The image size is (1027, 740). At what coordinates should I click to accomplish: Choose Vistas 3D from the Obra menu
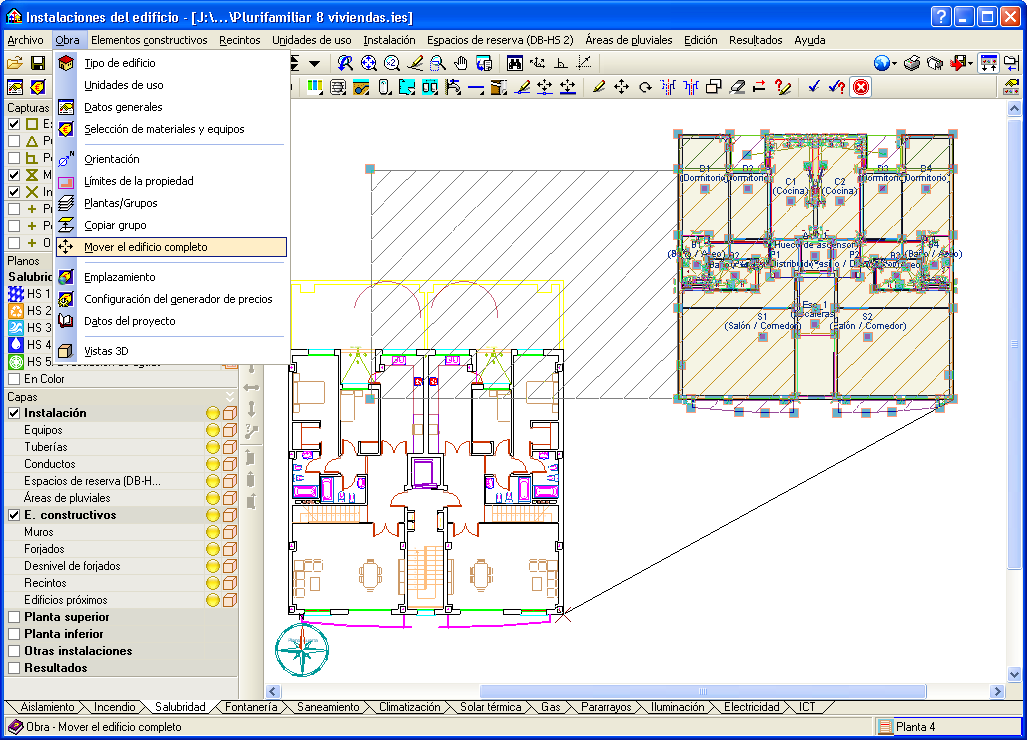(x=106, y=351)
